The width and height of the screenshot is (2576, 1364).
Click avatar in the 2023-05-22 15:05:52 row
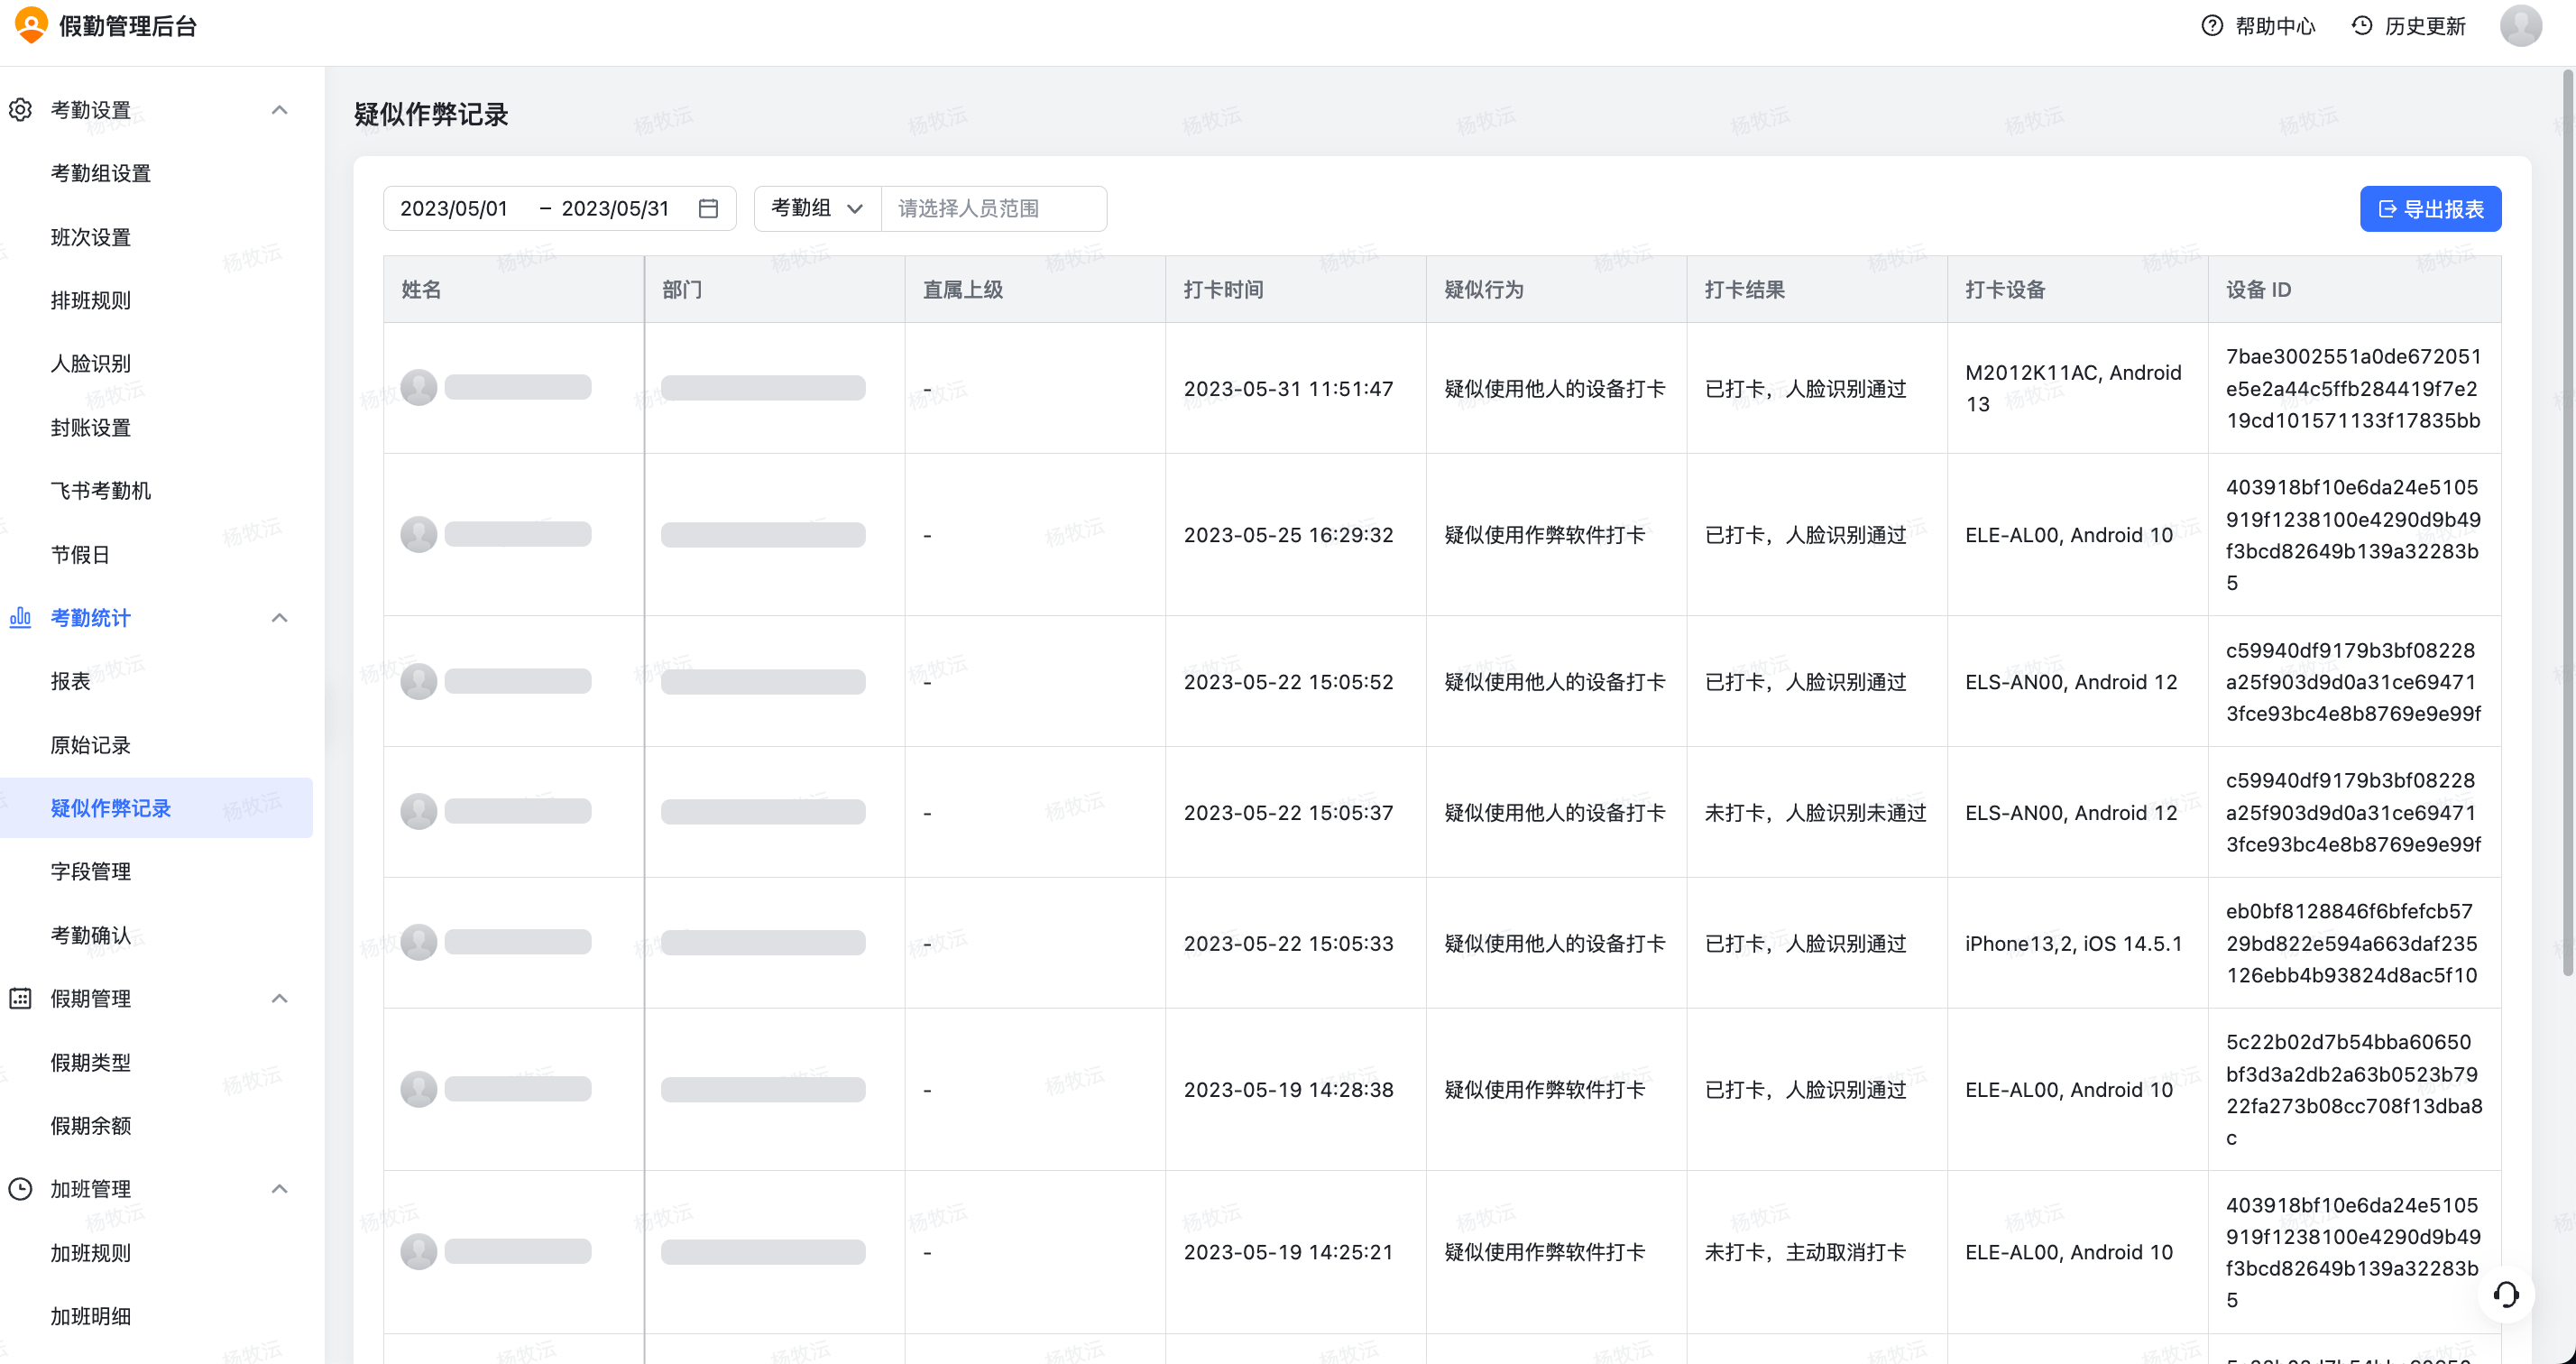click(419, 682)
